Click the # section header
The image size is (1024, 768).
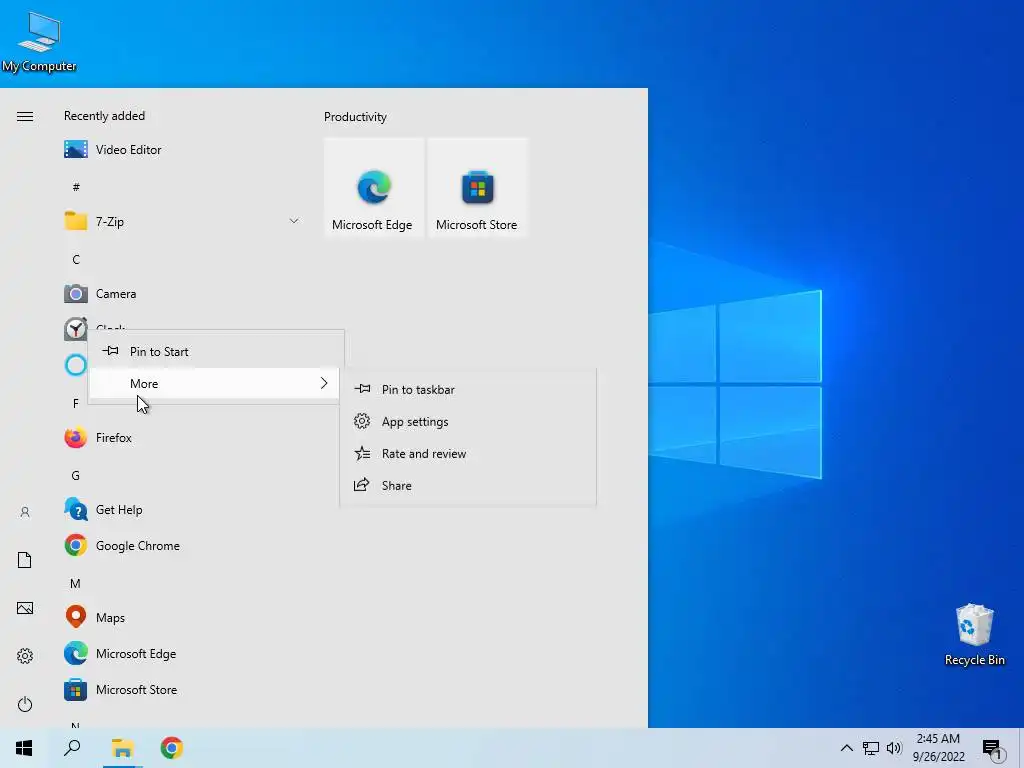76,187
